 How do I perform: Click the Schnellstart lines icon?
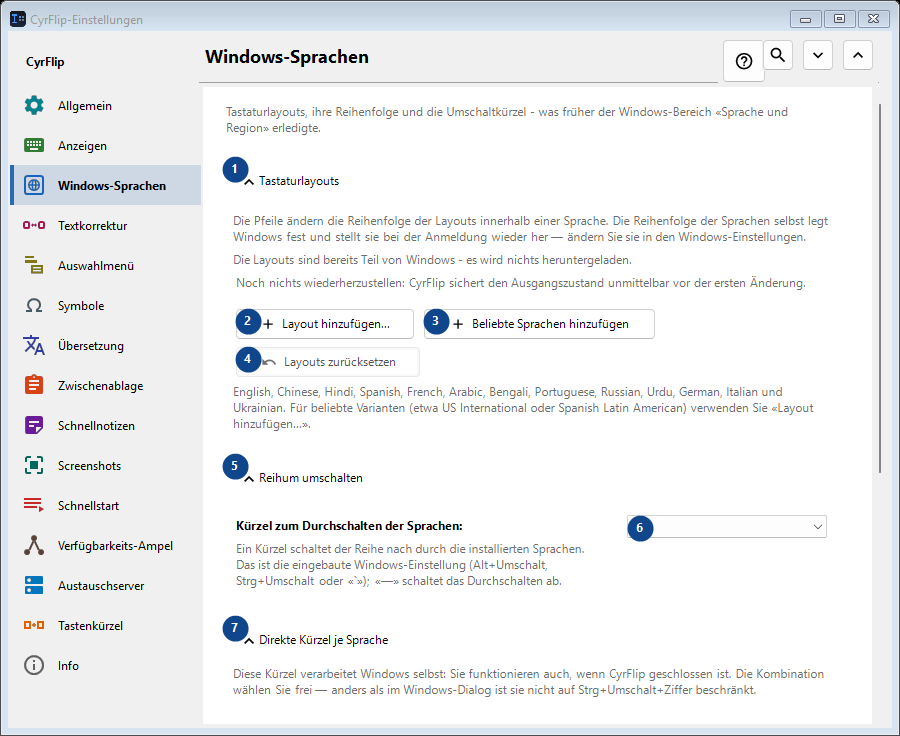click(34, 505)
